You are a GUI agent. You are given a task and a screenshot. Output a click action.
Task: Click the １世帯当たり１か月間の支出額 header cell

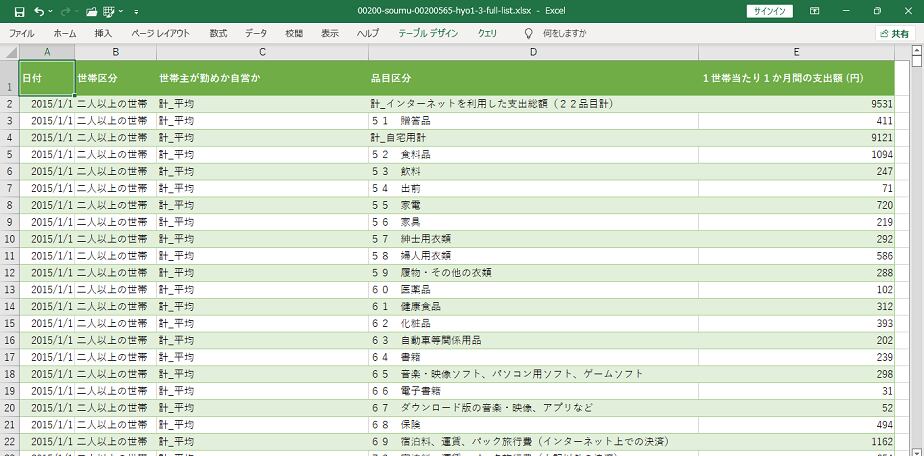(796, 78)
